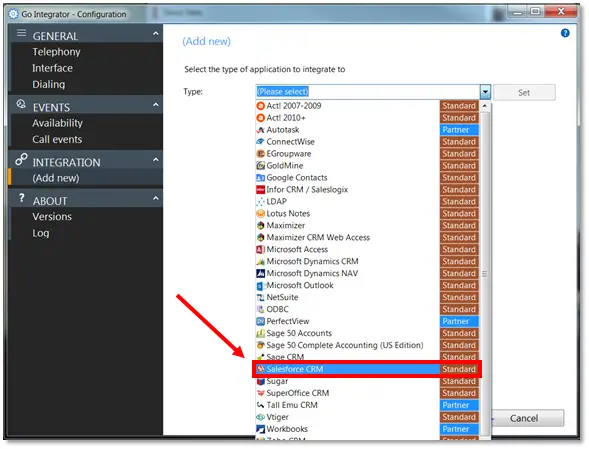Screen dimensions: 589x449
Task: Collapse the GENERAL section chevron
Action: click(x=156, y=34)
